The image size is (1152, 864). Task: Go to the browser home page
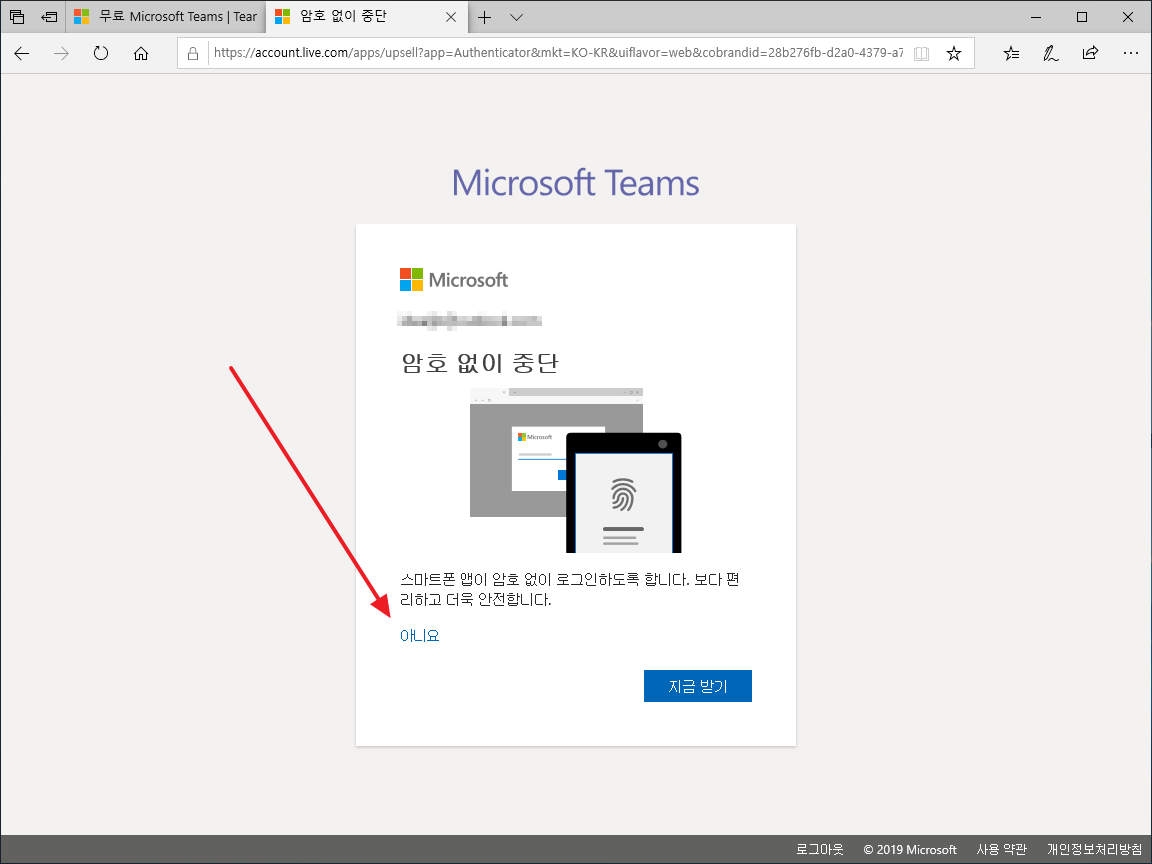(141, 53)
